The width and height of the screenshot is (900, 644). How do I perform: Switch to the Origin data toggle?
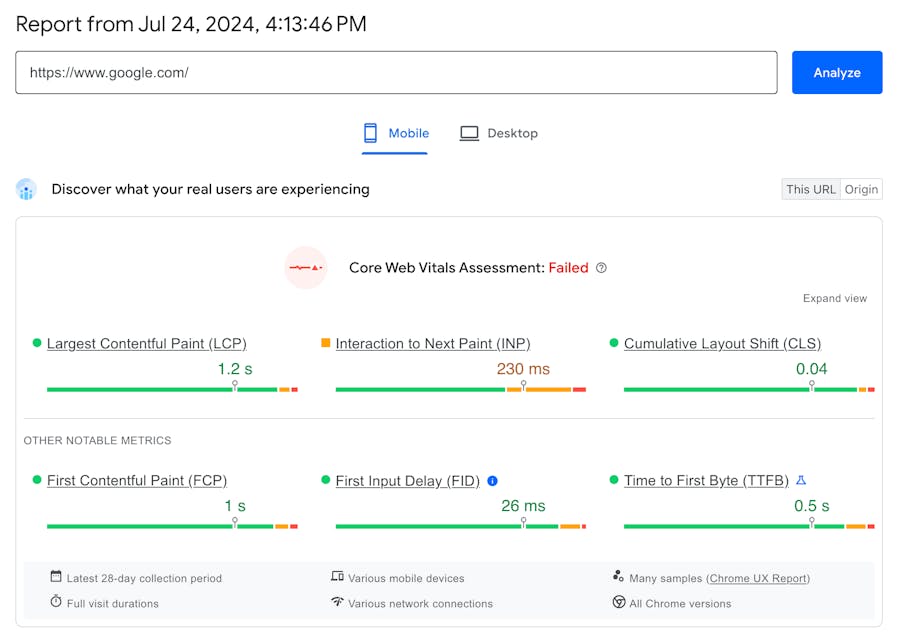coord(861,189)
